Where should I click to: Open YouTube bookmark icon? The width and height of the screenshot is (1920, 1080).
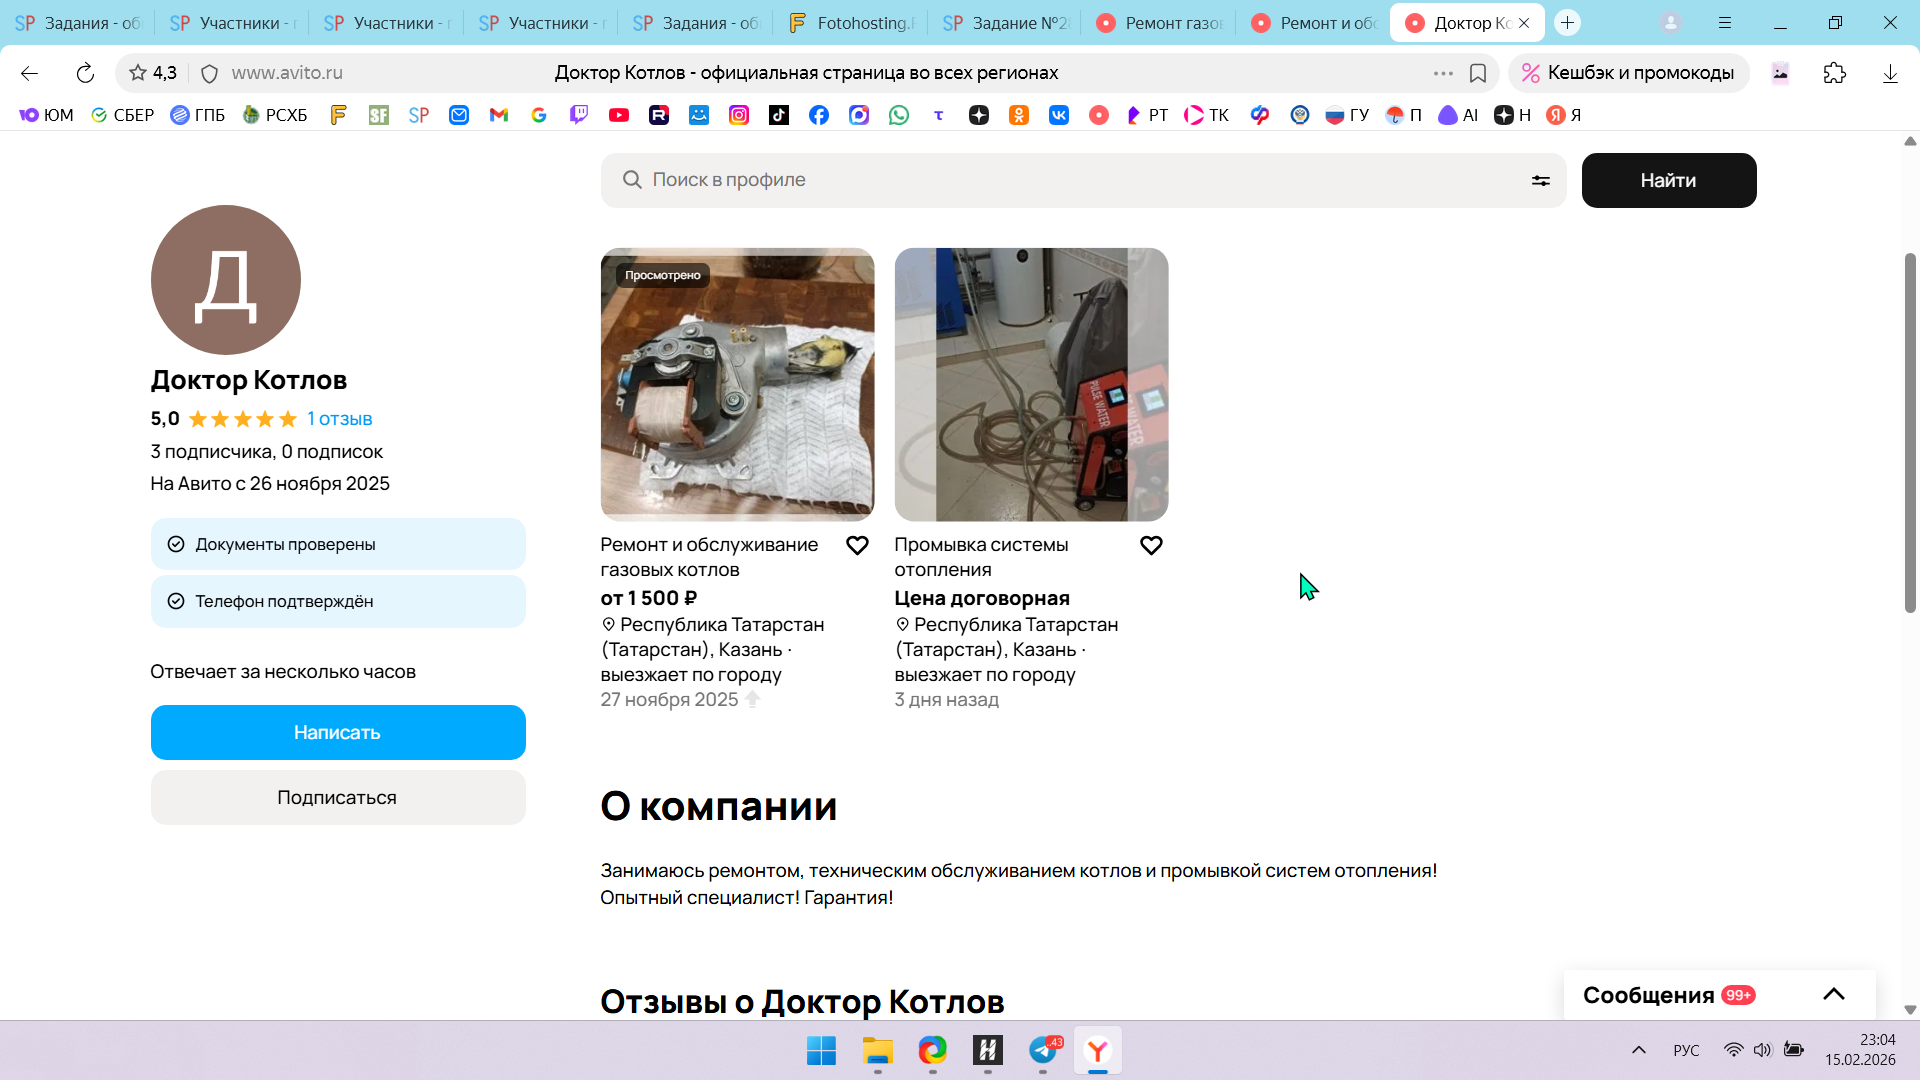619,116
